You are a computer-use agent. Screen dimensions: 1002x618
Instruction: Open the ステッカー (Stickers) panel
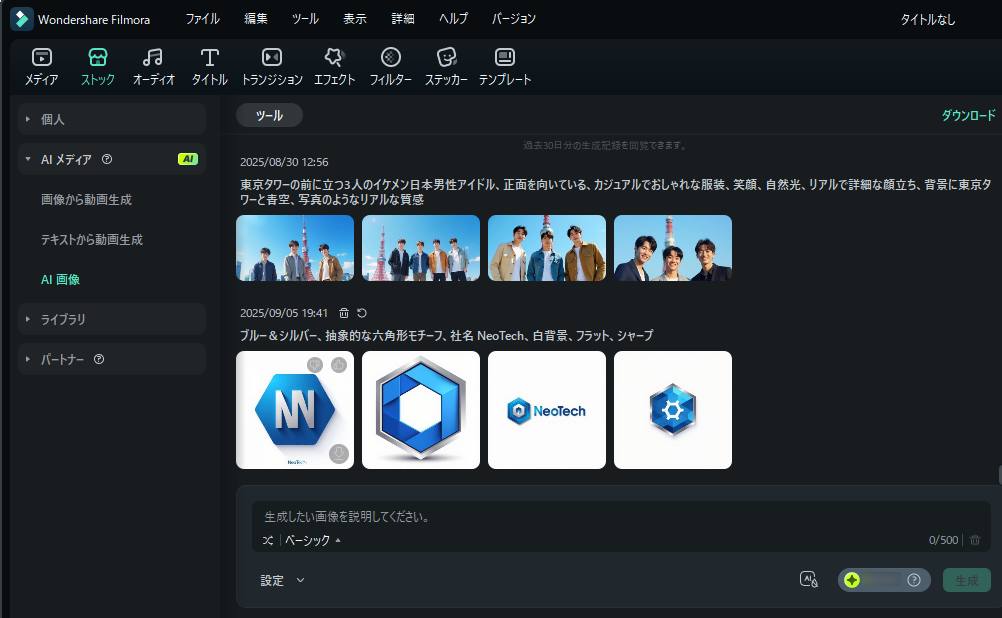pyautogui.click(x=446, y=66)
